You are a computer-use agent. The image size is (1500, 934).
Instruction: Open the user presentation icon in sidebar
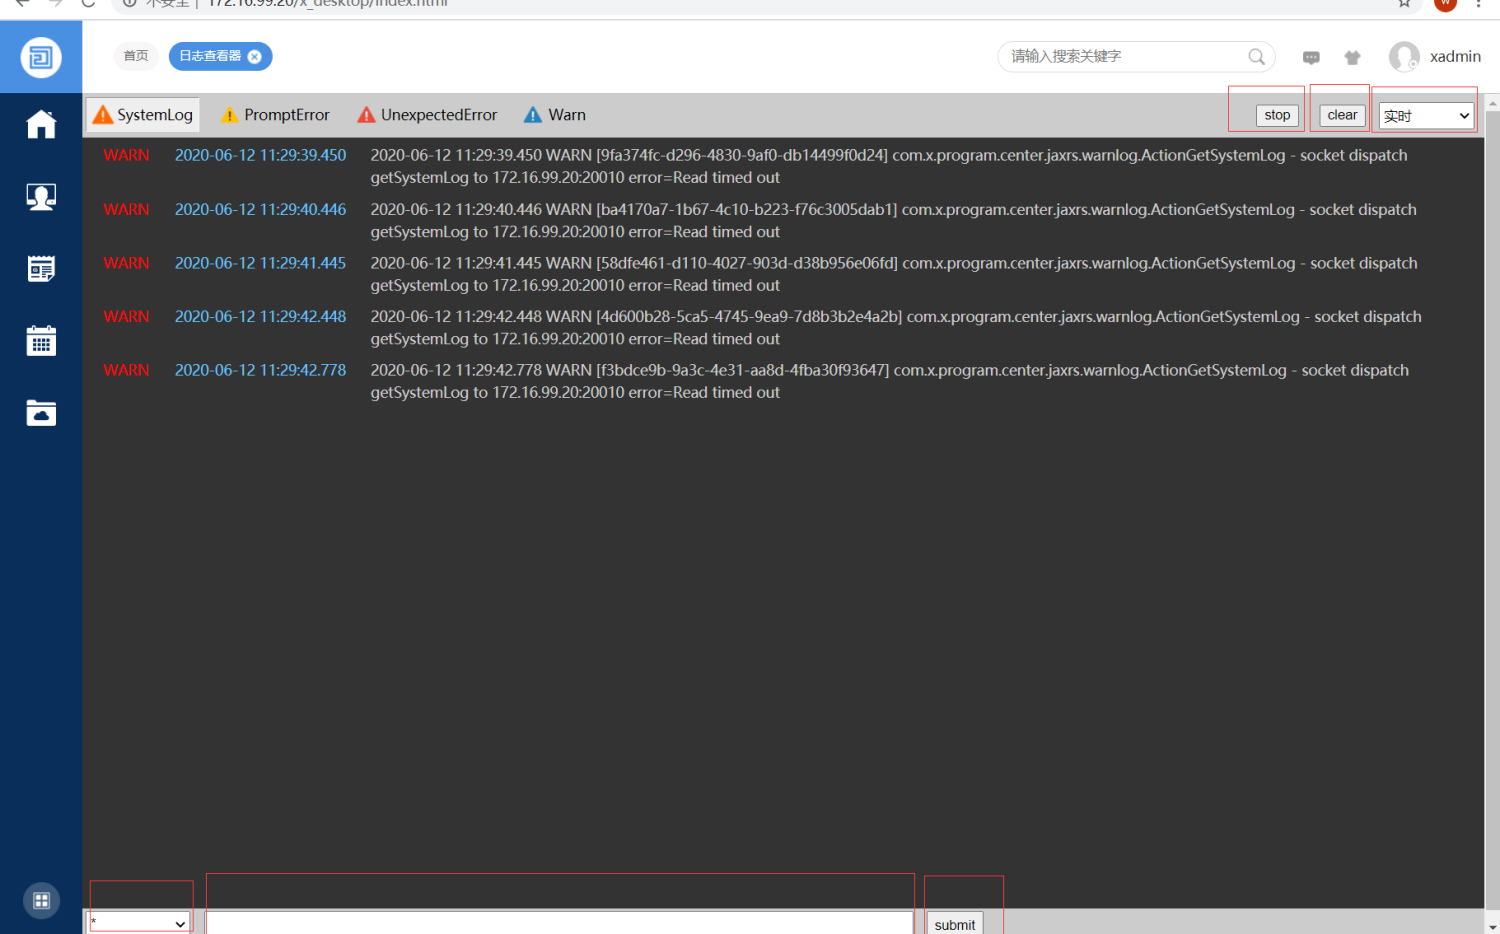click(41, 197)
